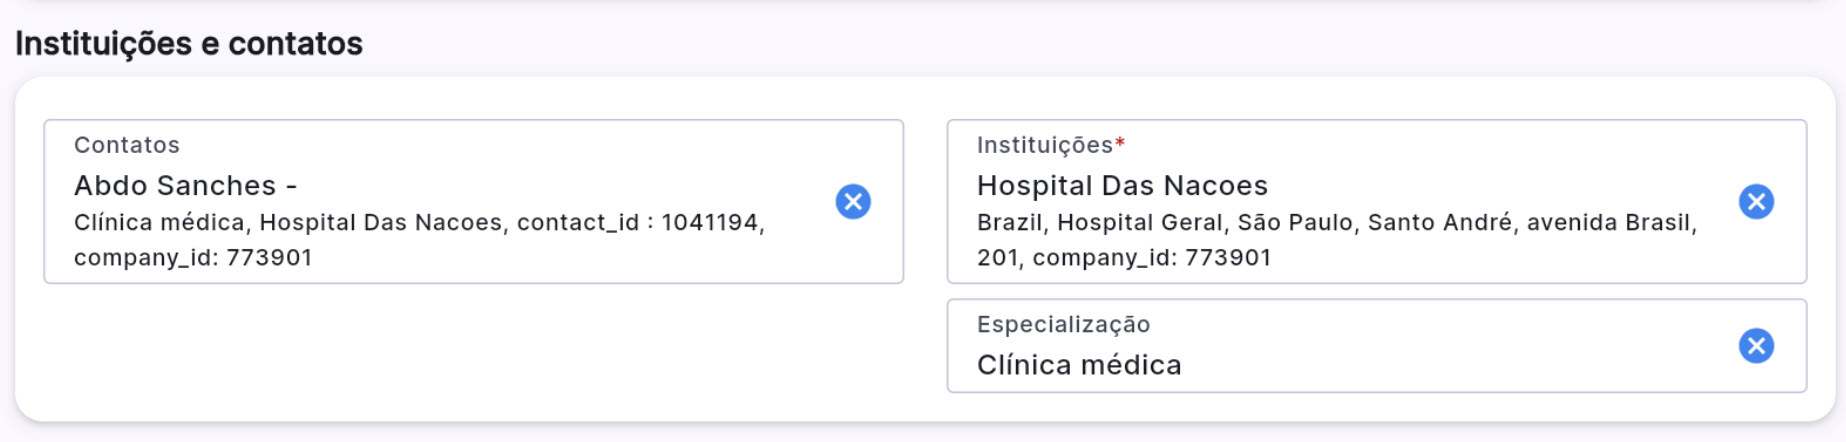
Task: Click contact's Clínica médica, Hospital Das Nacoes line
Action: [288, 222]
